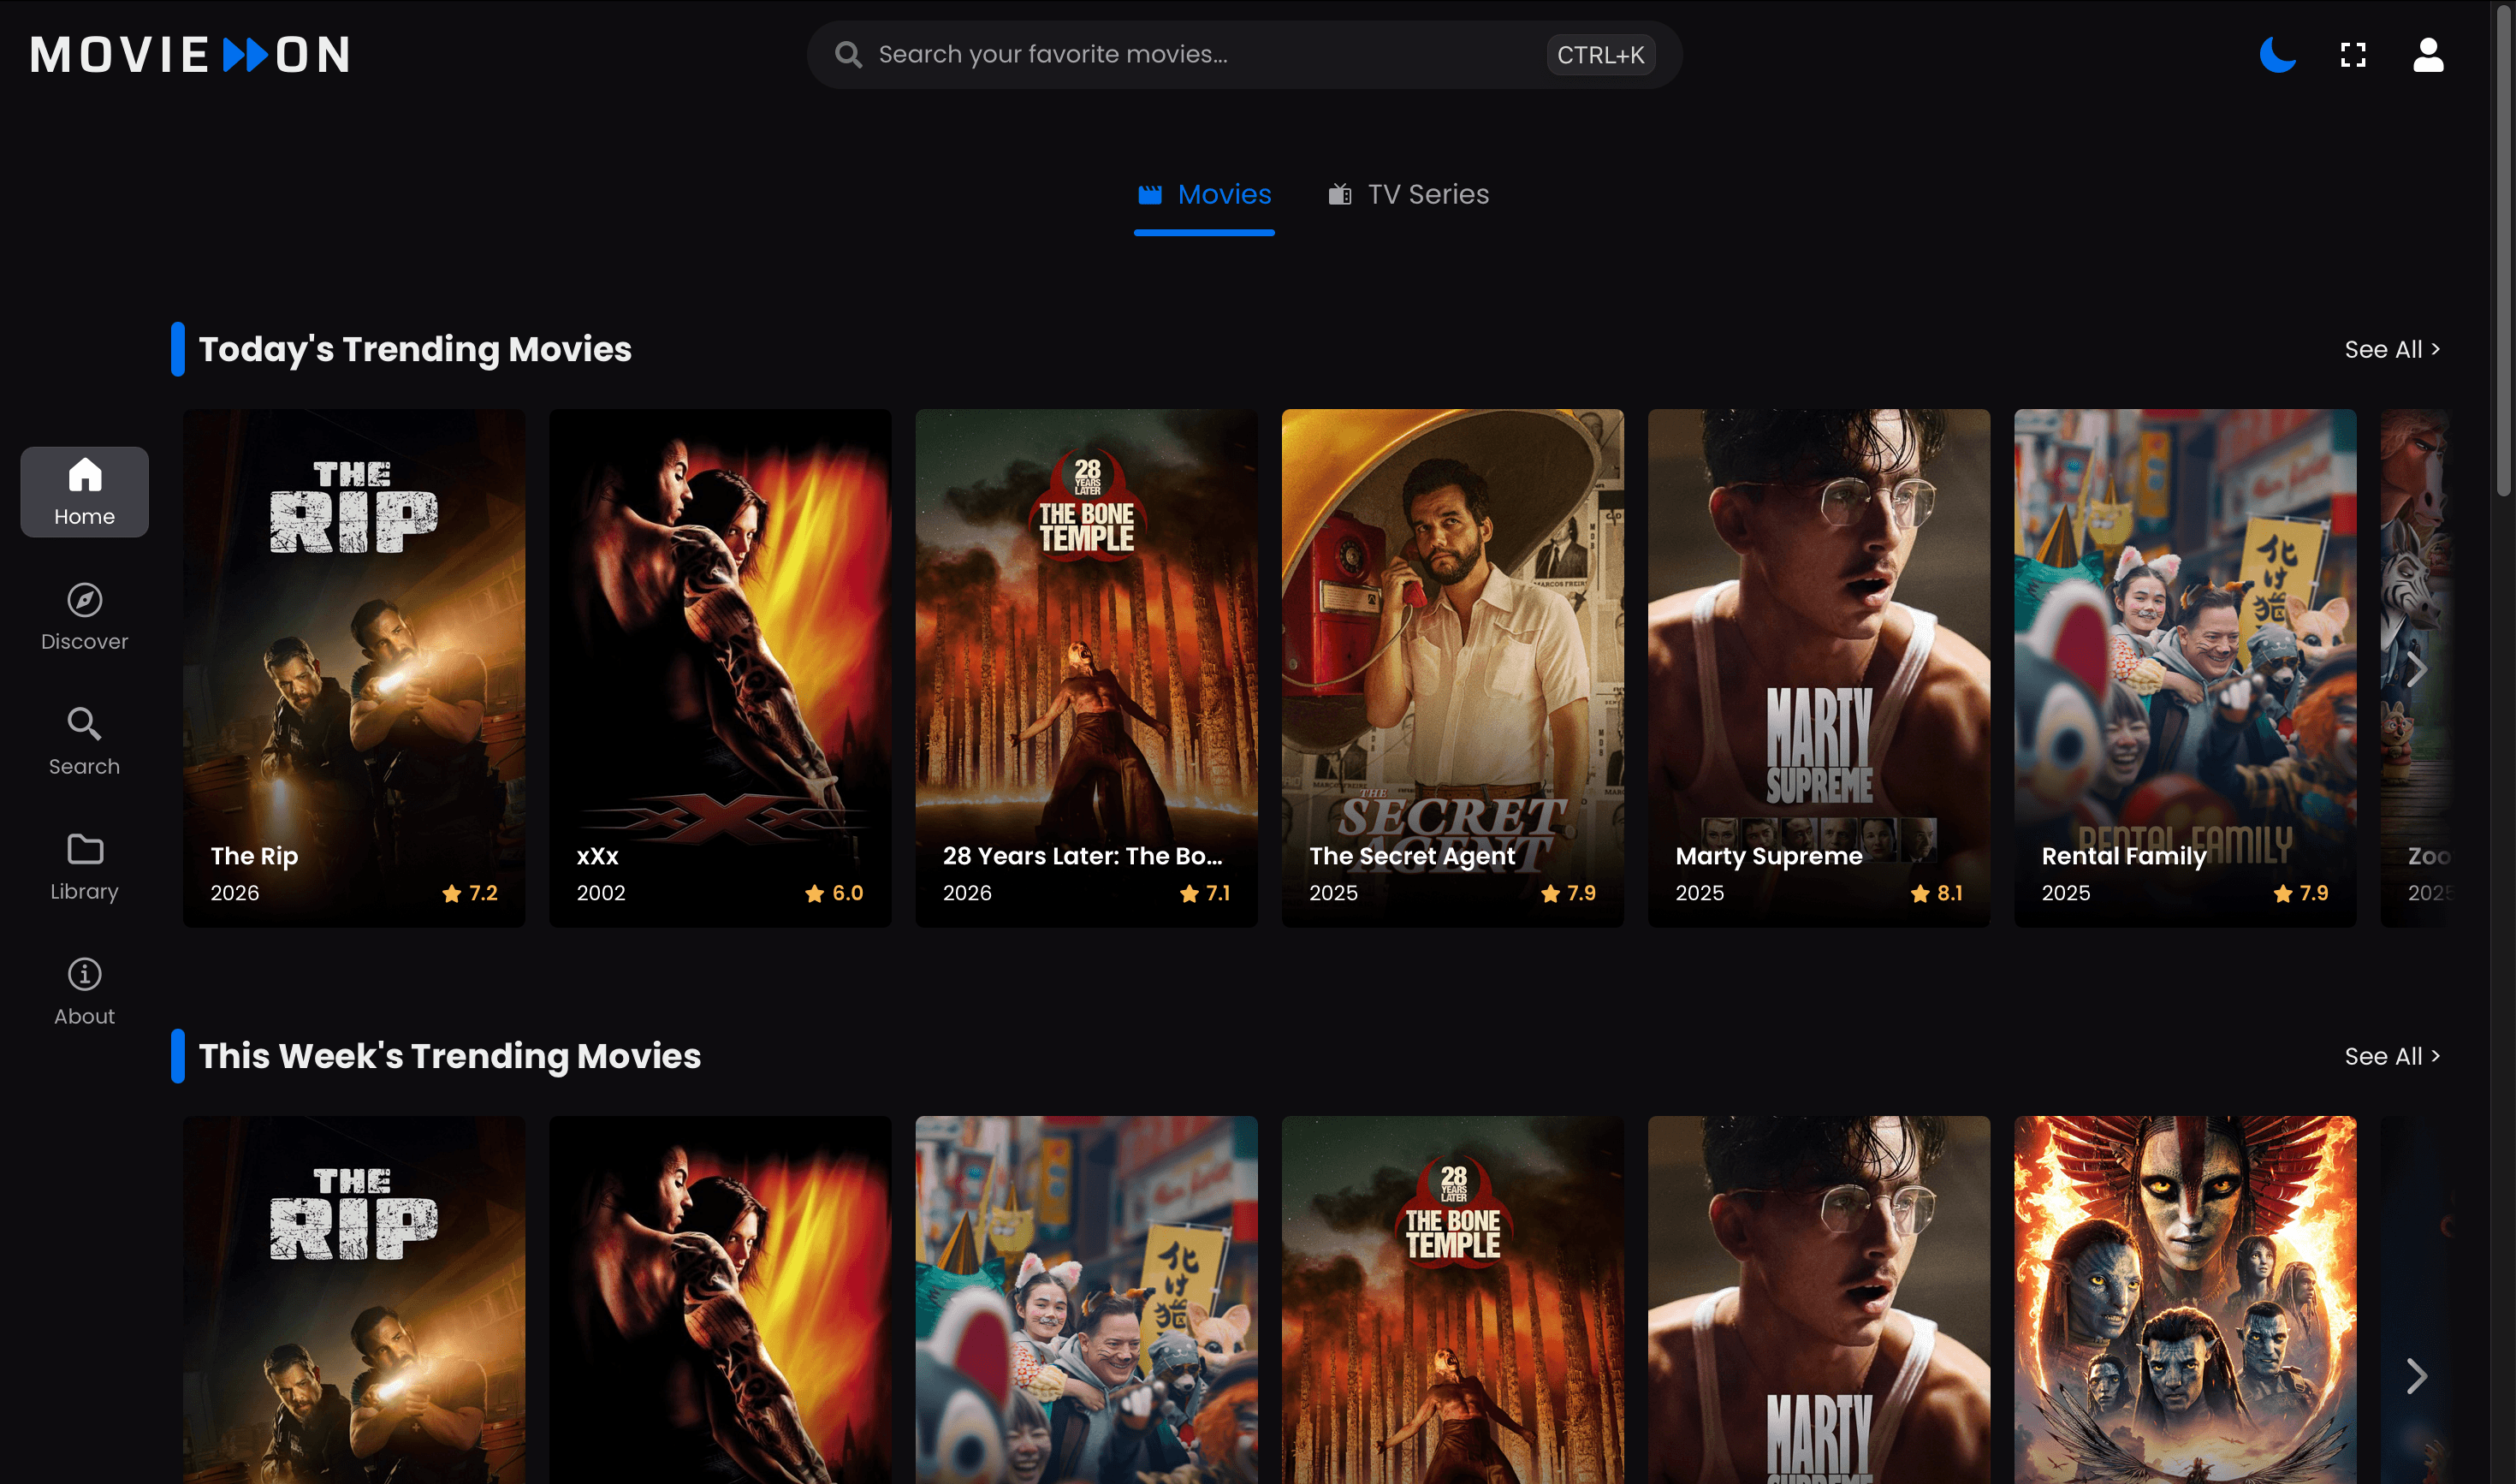Open Library from the sidebar
Image resolution: width=2516 pixels, height=1484 pixels.
[x=84, y=866]
